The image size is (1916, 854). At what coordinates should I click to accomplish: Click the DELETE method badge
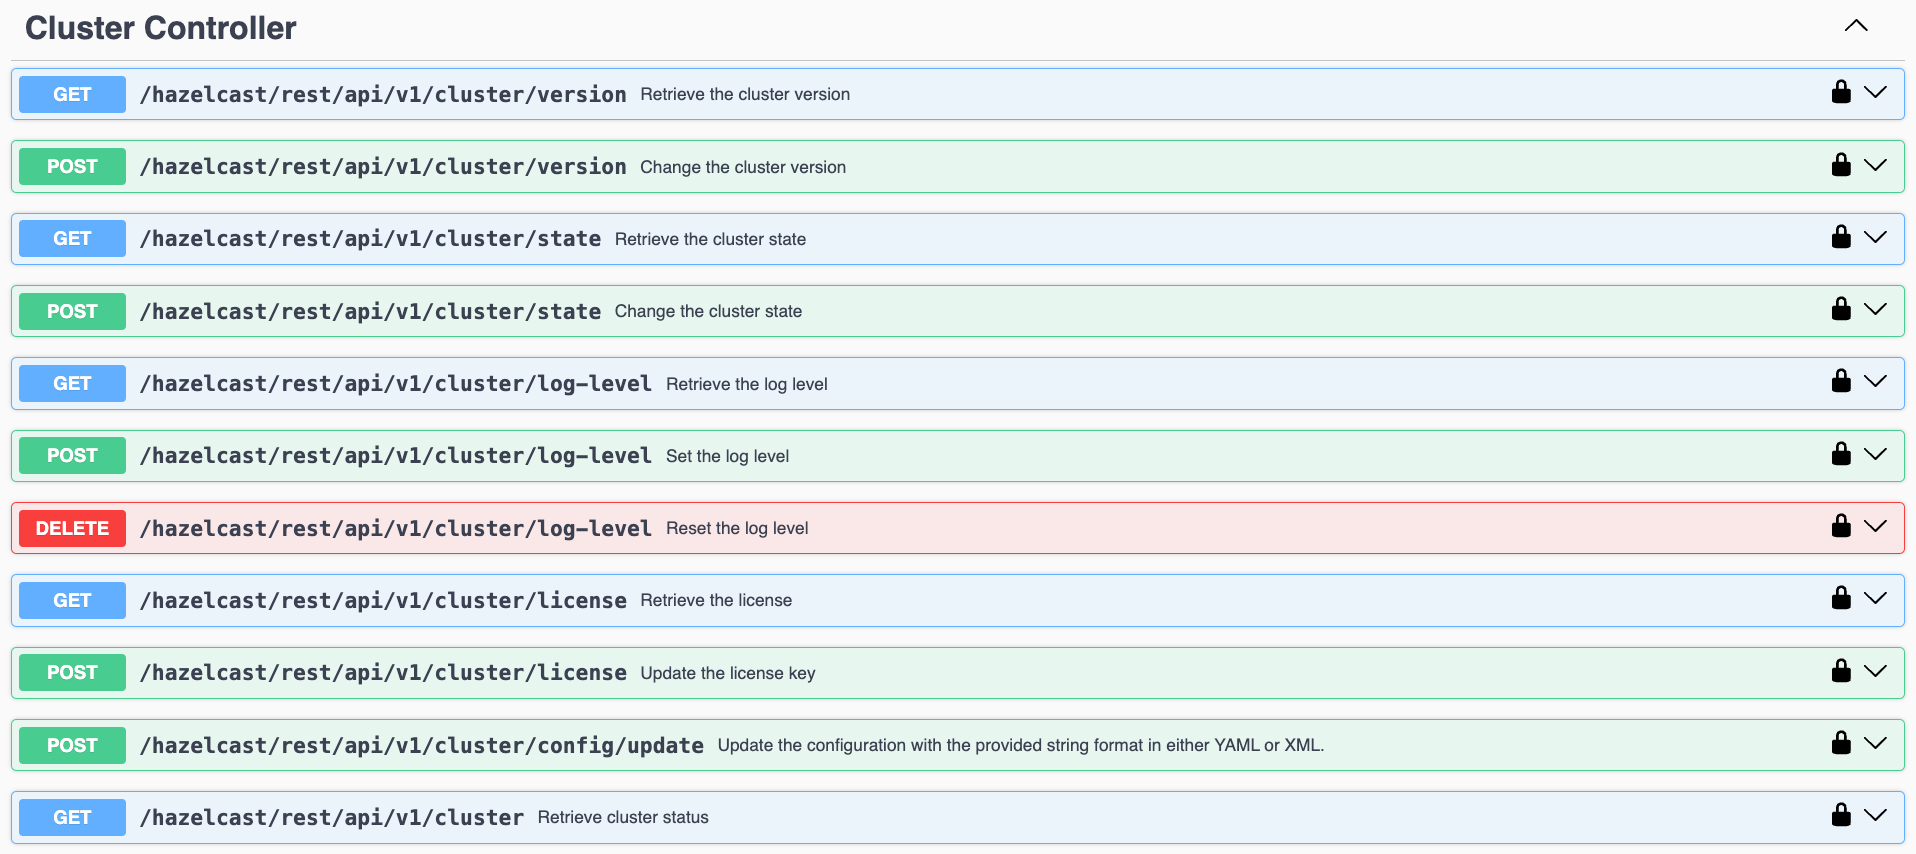click(72, 528)
